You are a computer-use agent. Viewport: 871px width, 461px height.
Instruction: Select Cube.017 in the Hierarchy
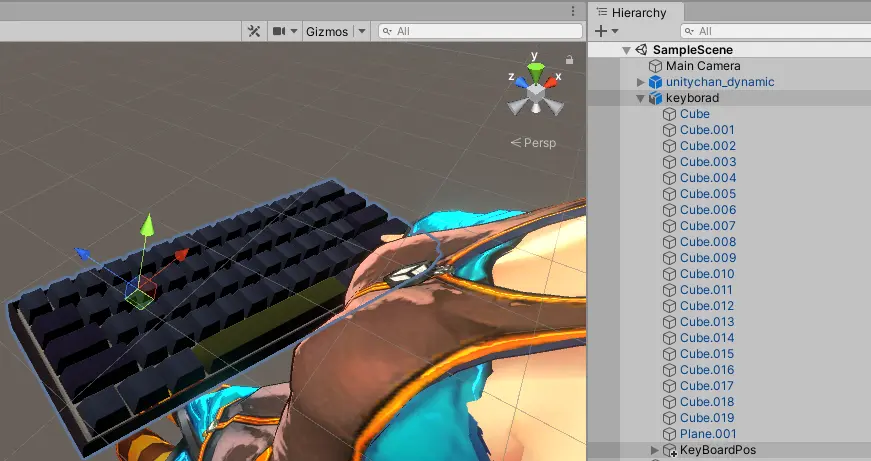707,386
